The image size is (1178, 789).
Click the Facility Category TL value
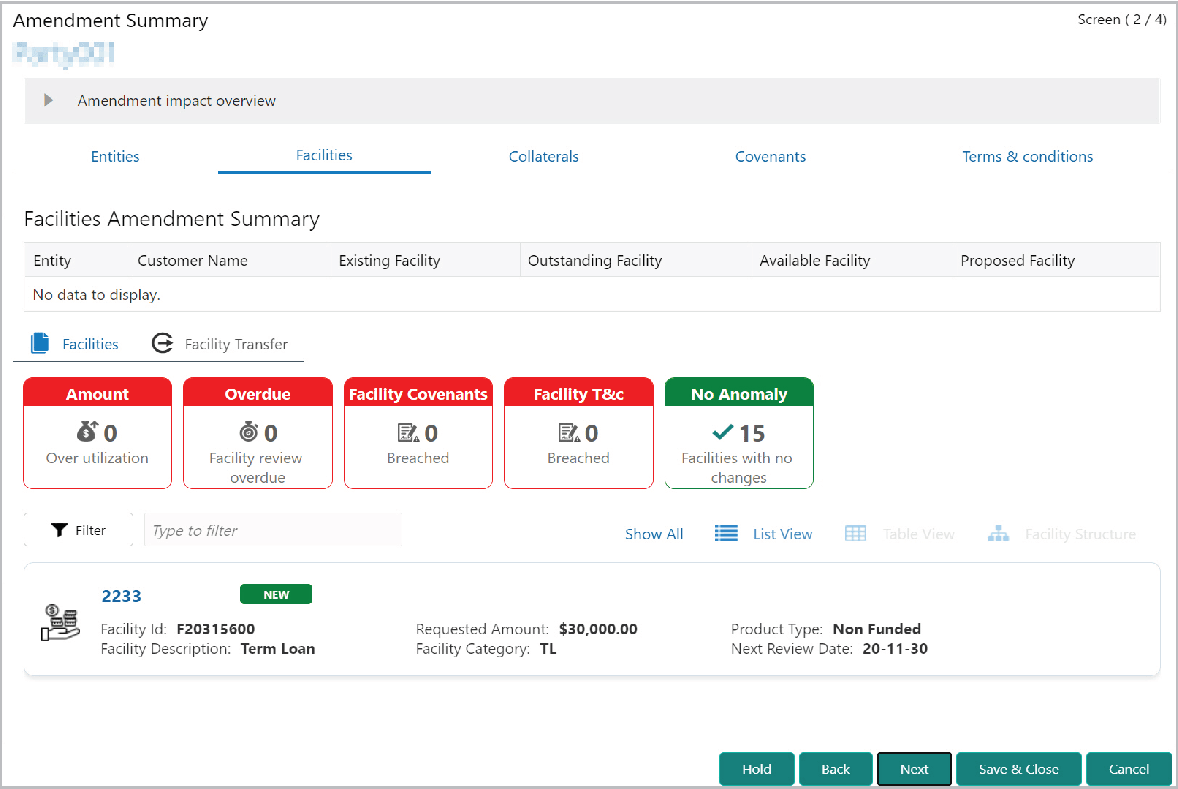click(x=548, y=648)
